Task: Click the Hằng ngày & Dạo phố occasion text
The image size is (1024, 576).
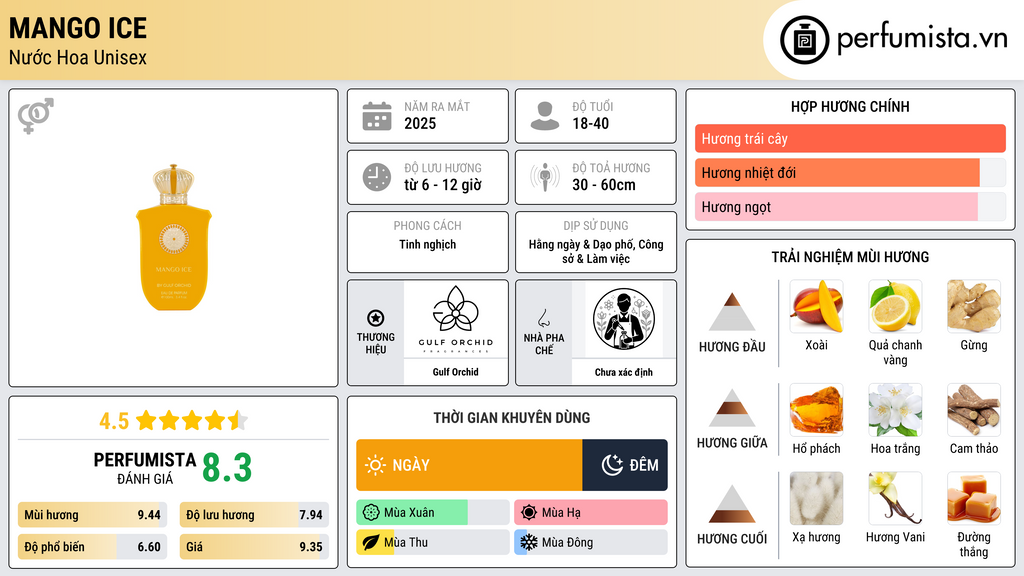Action: pos(596,251)
